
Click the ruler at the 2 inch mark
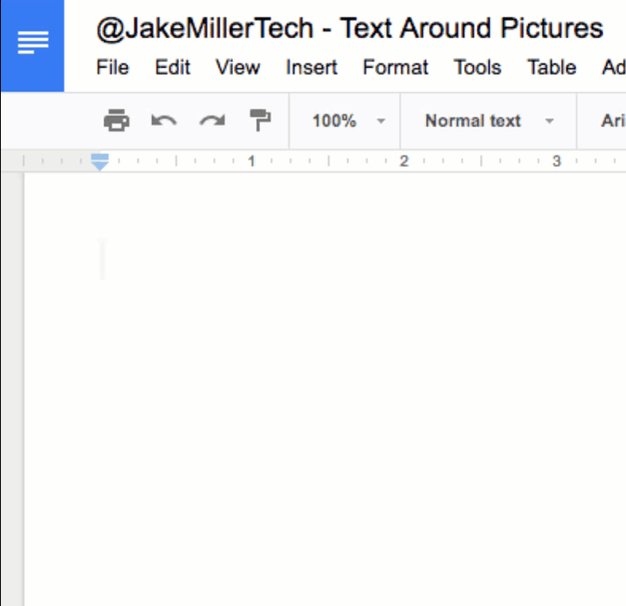point(404,161)
